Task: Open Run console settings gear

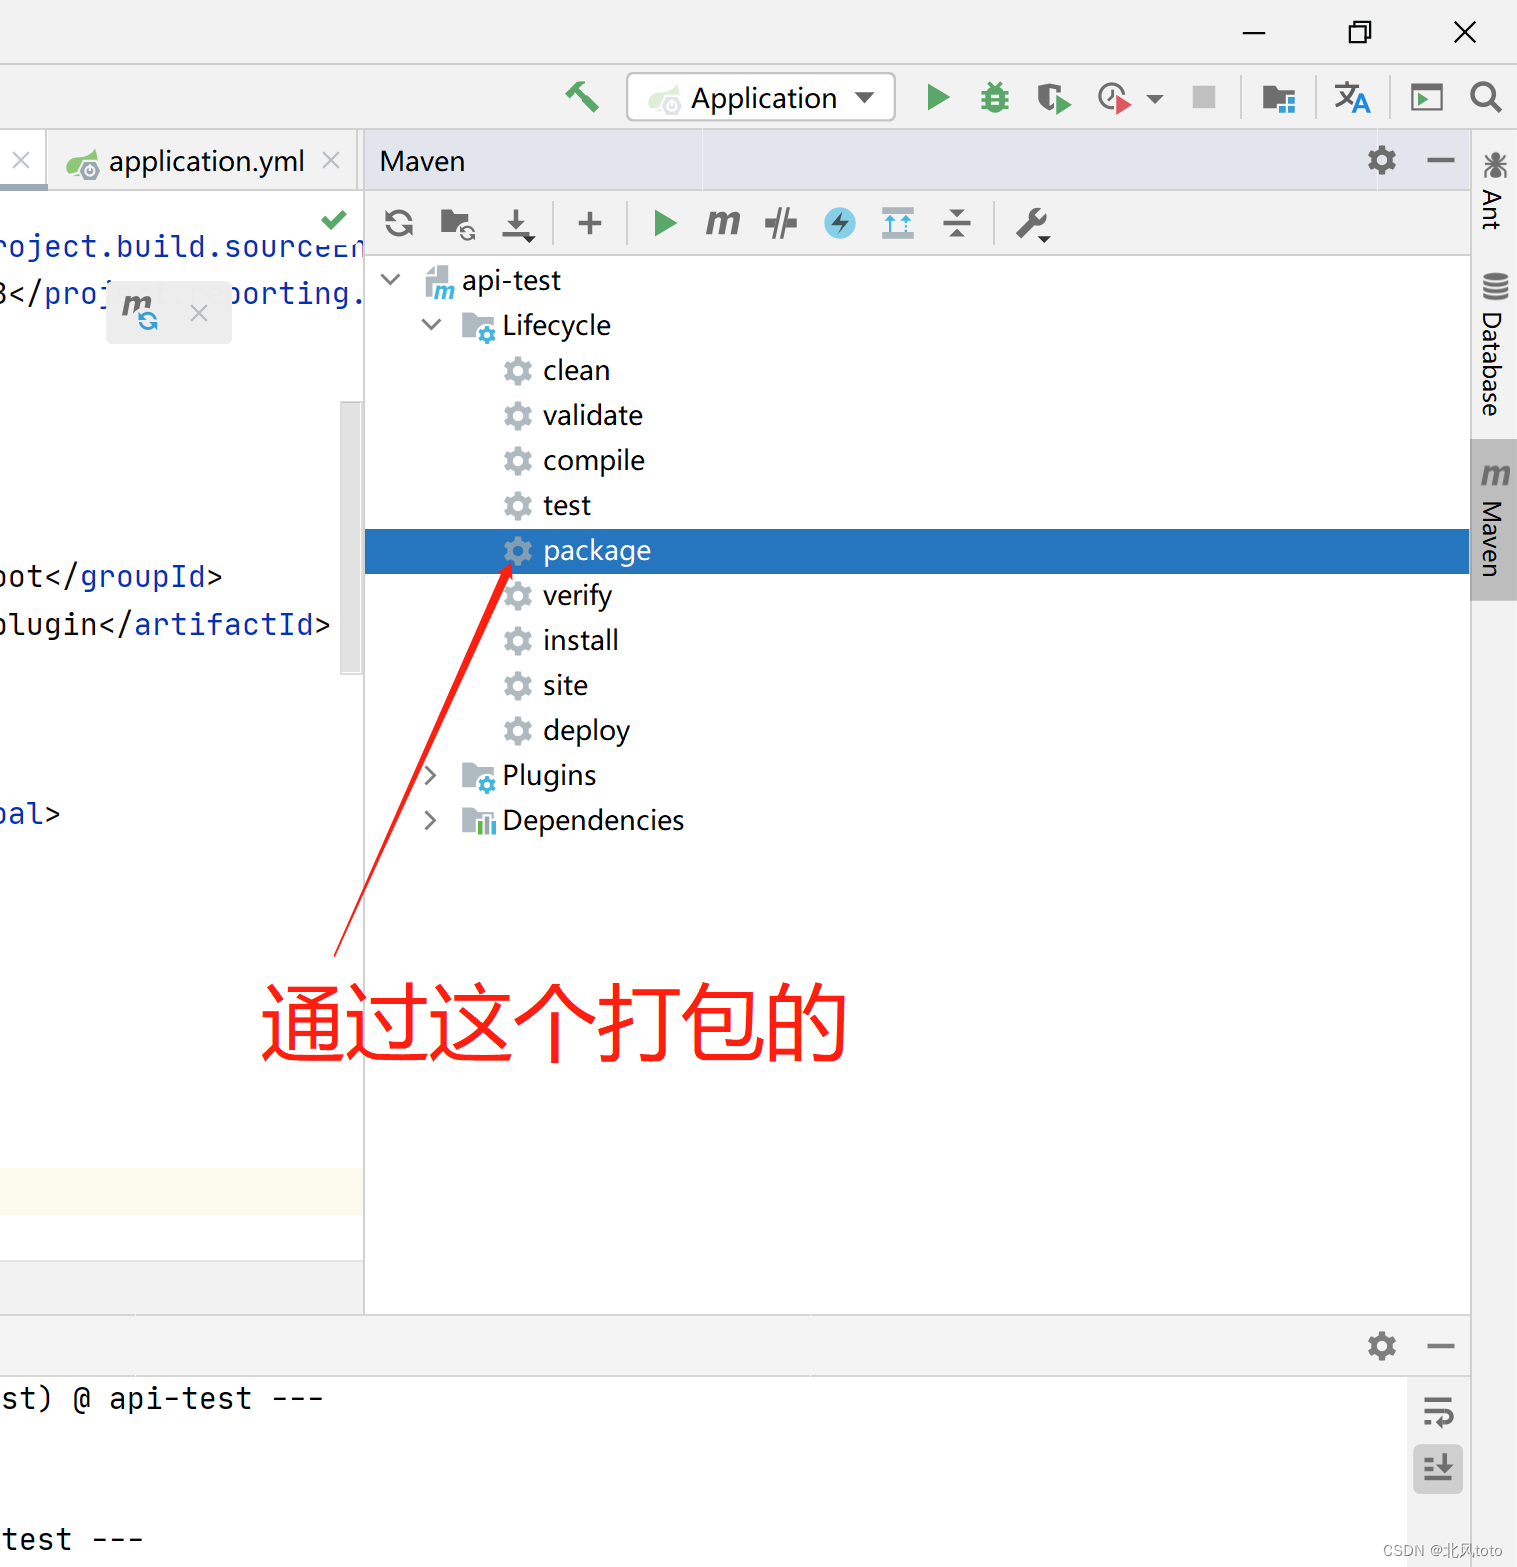Action: [x=1382, y=1345]
